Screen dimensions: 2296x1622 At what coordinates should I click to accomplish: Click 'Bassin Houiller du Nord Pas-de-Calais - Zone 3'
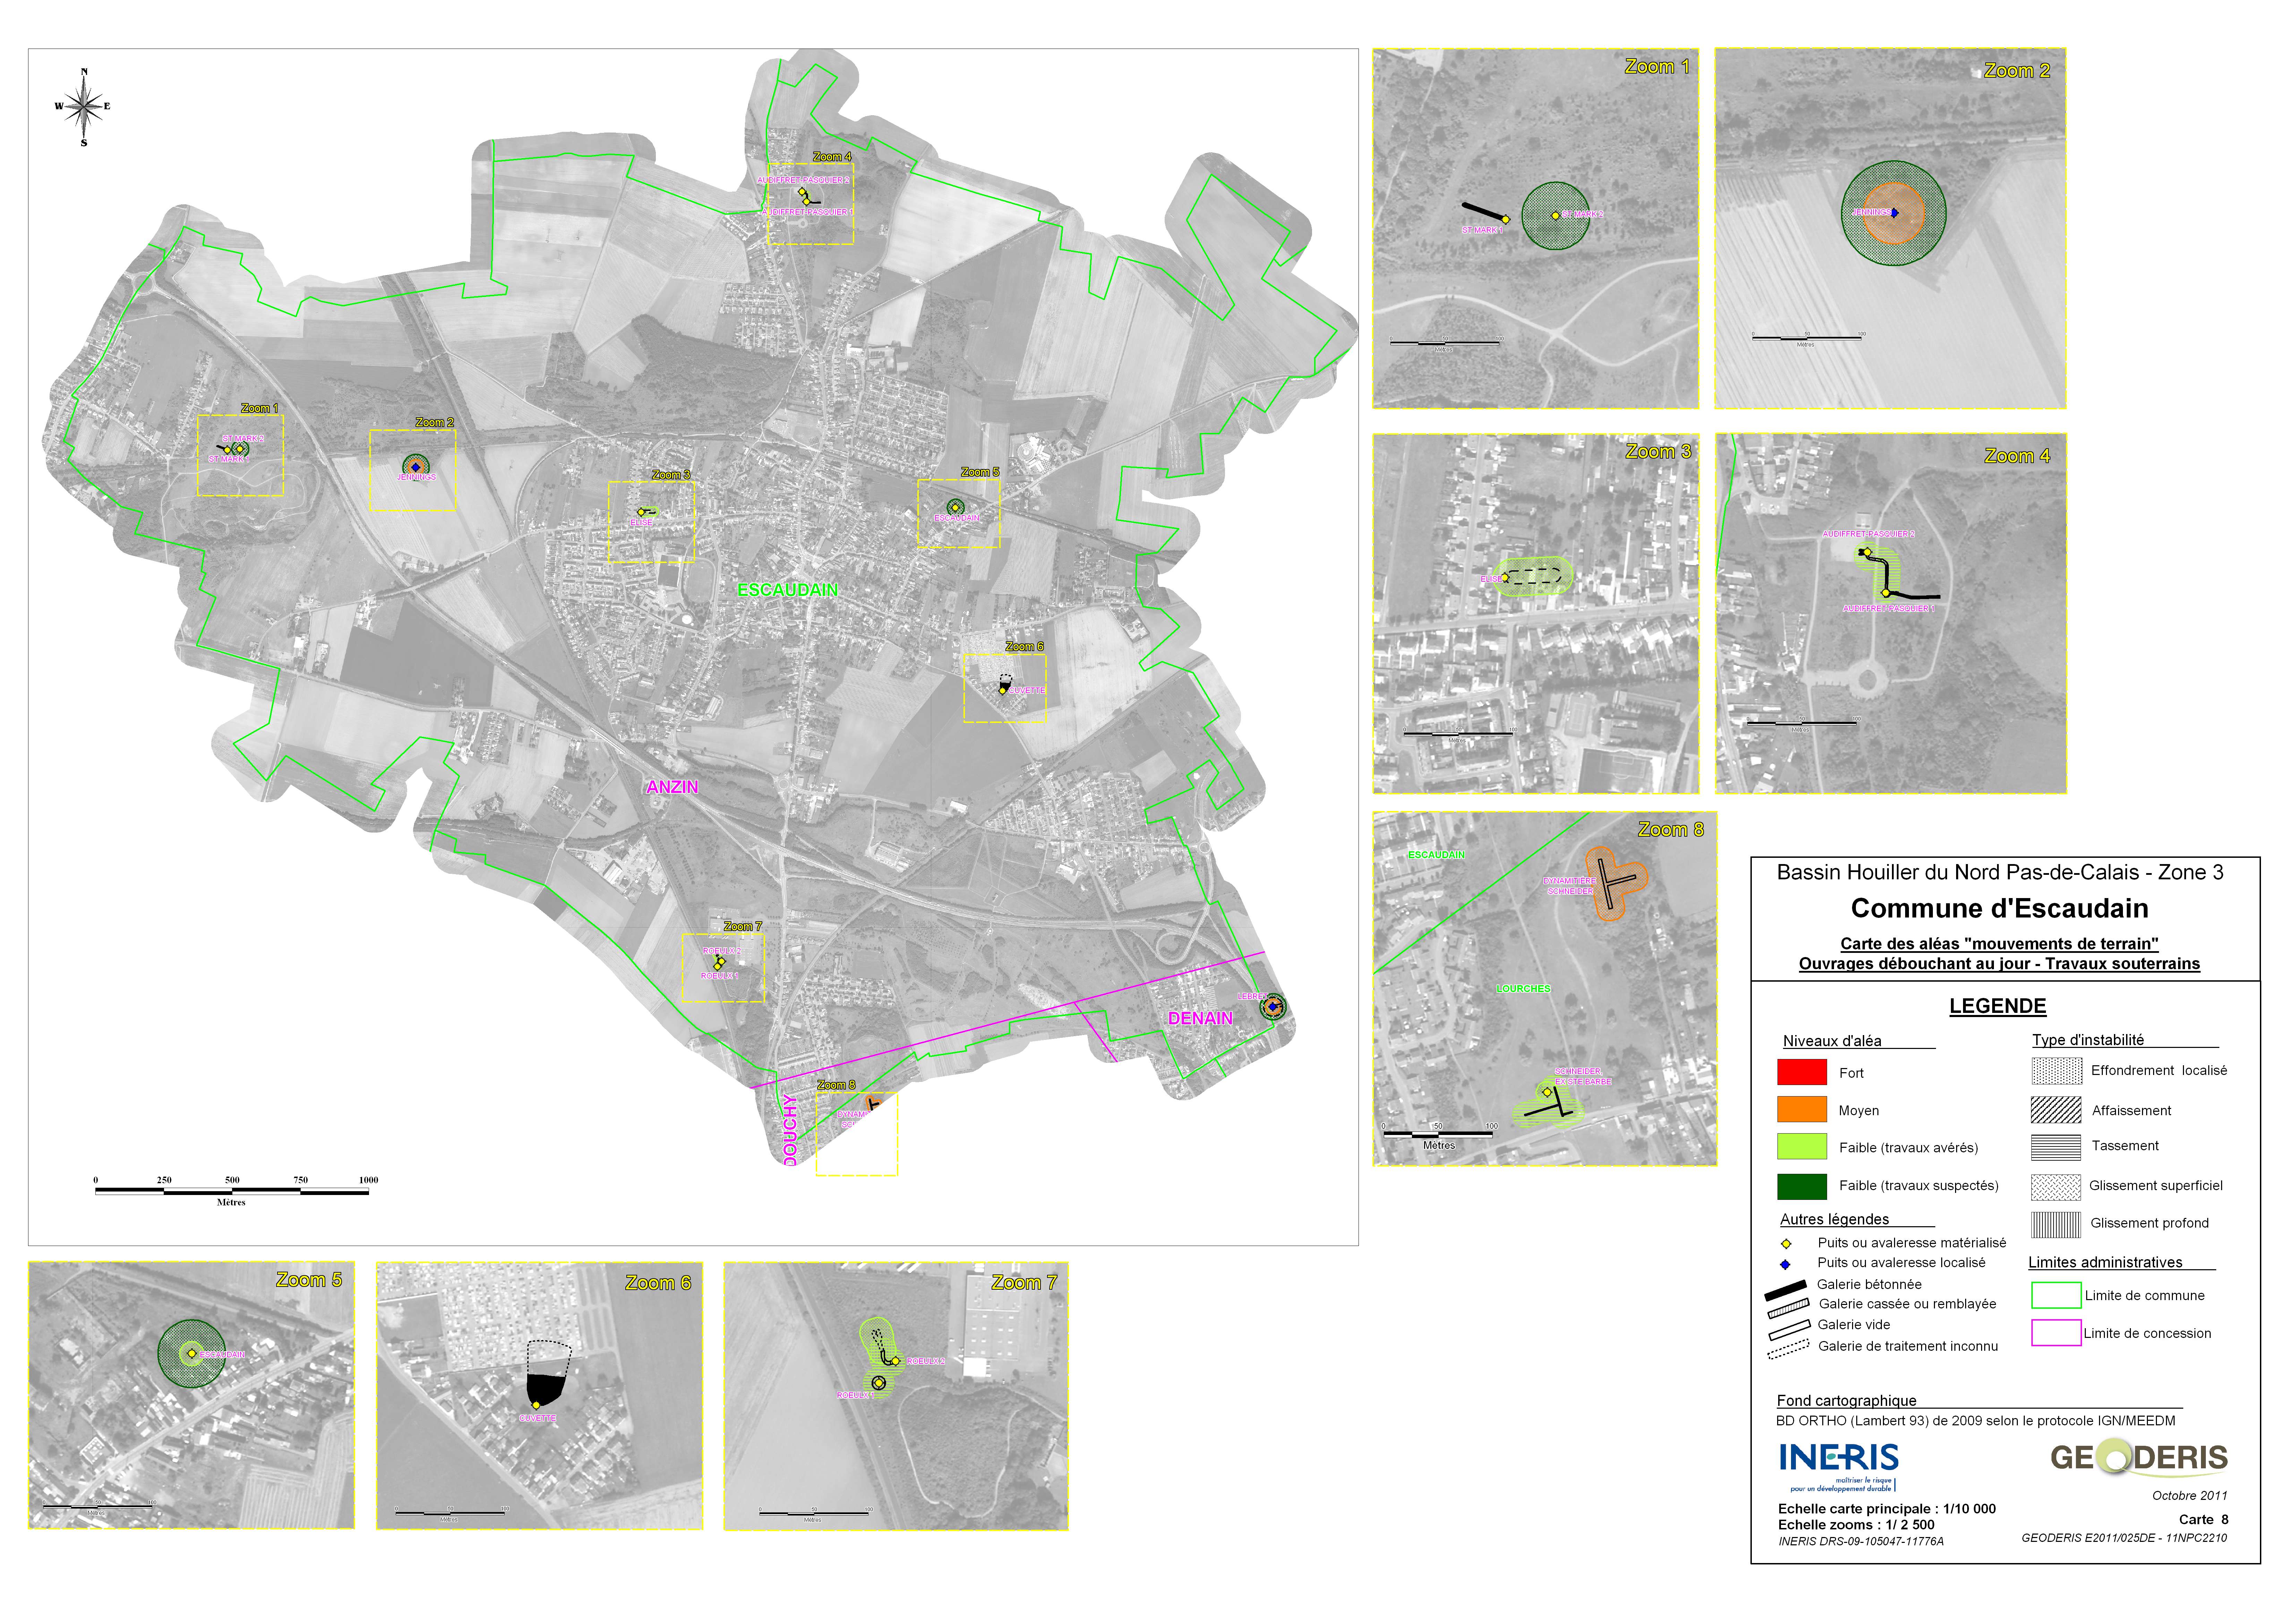[x=2000, y=872]
